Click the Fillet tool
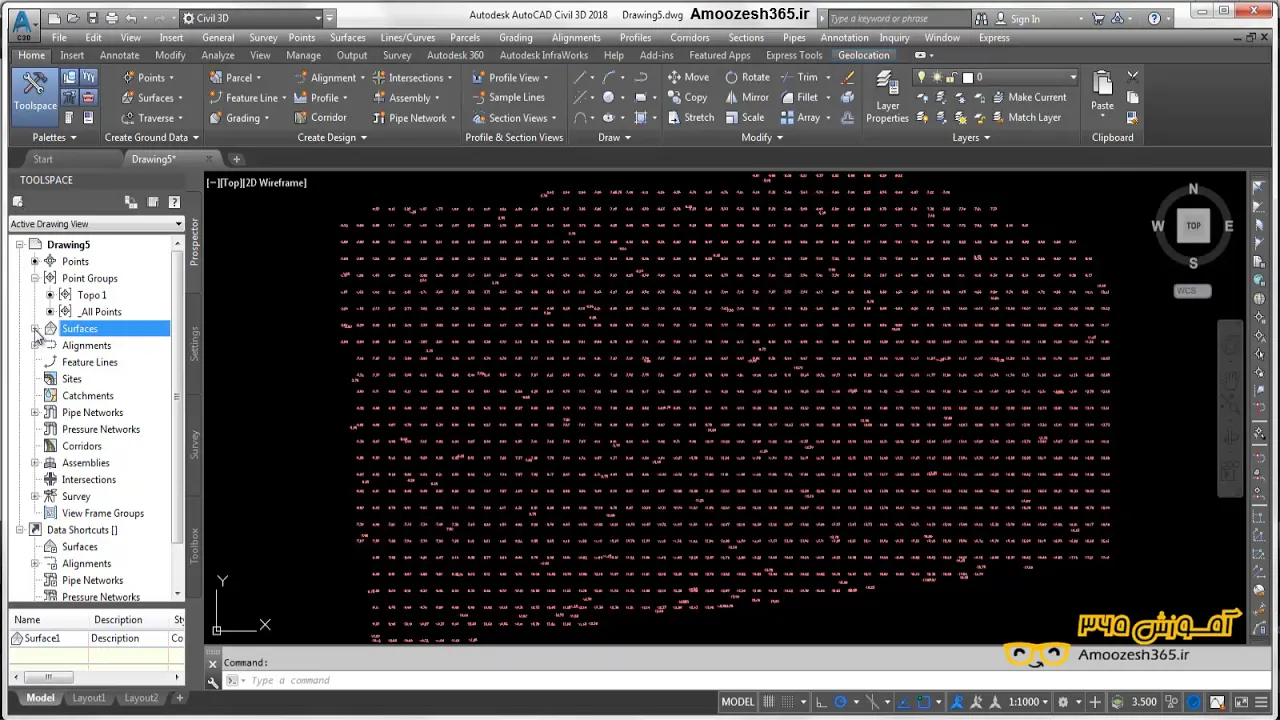The image size is (1280, 720). click(x=799, y=97)
